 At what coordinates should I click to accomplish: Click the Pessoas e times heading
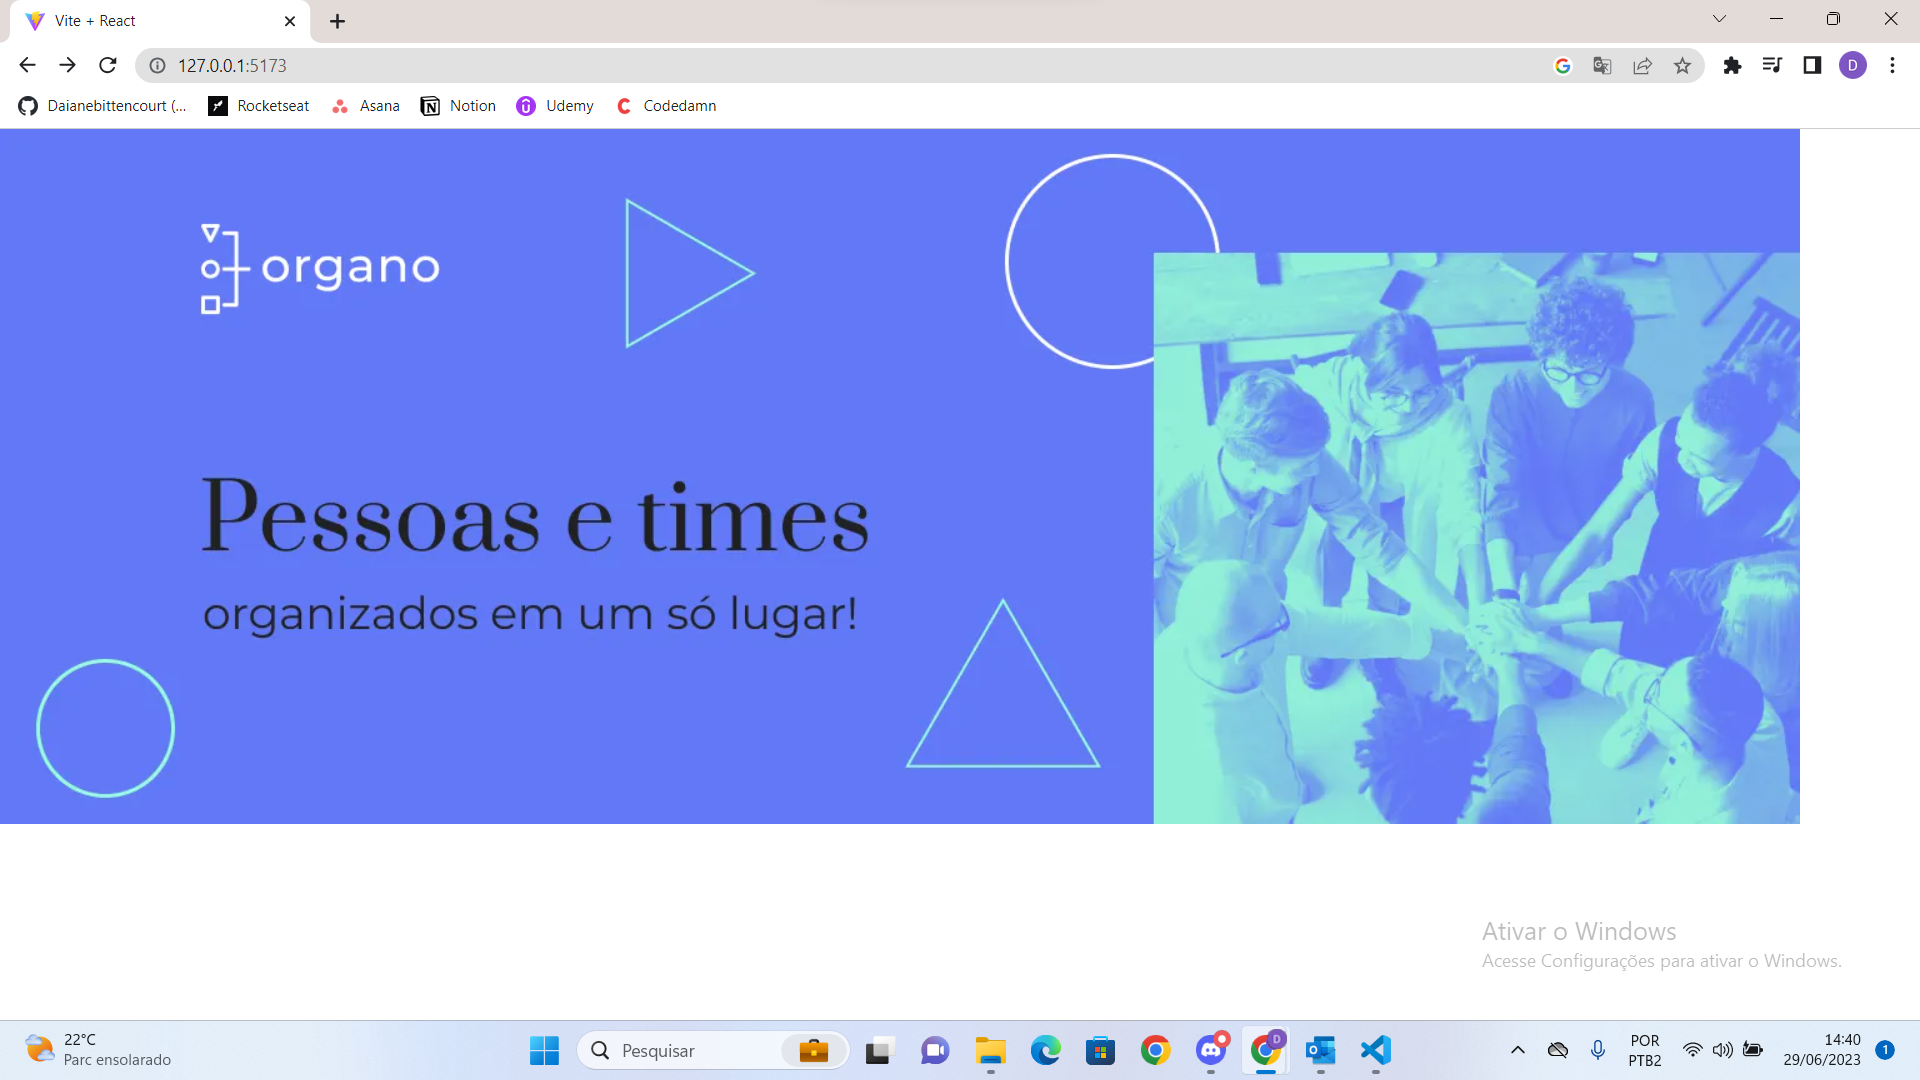[536, 516]
